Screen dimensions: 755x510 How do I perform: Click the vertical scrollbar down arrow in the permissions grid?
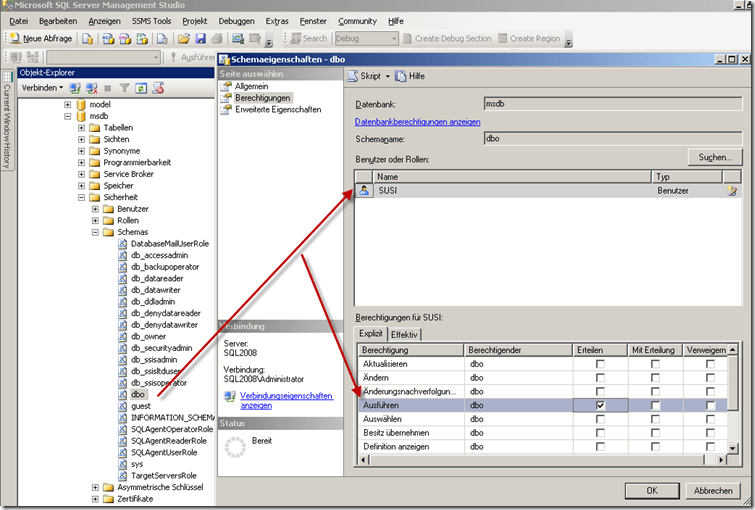coord(732,448)
